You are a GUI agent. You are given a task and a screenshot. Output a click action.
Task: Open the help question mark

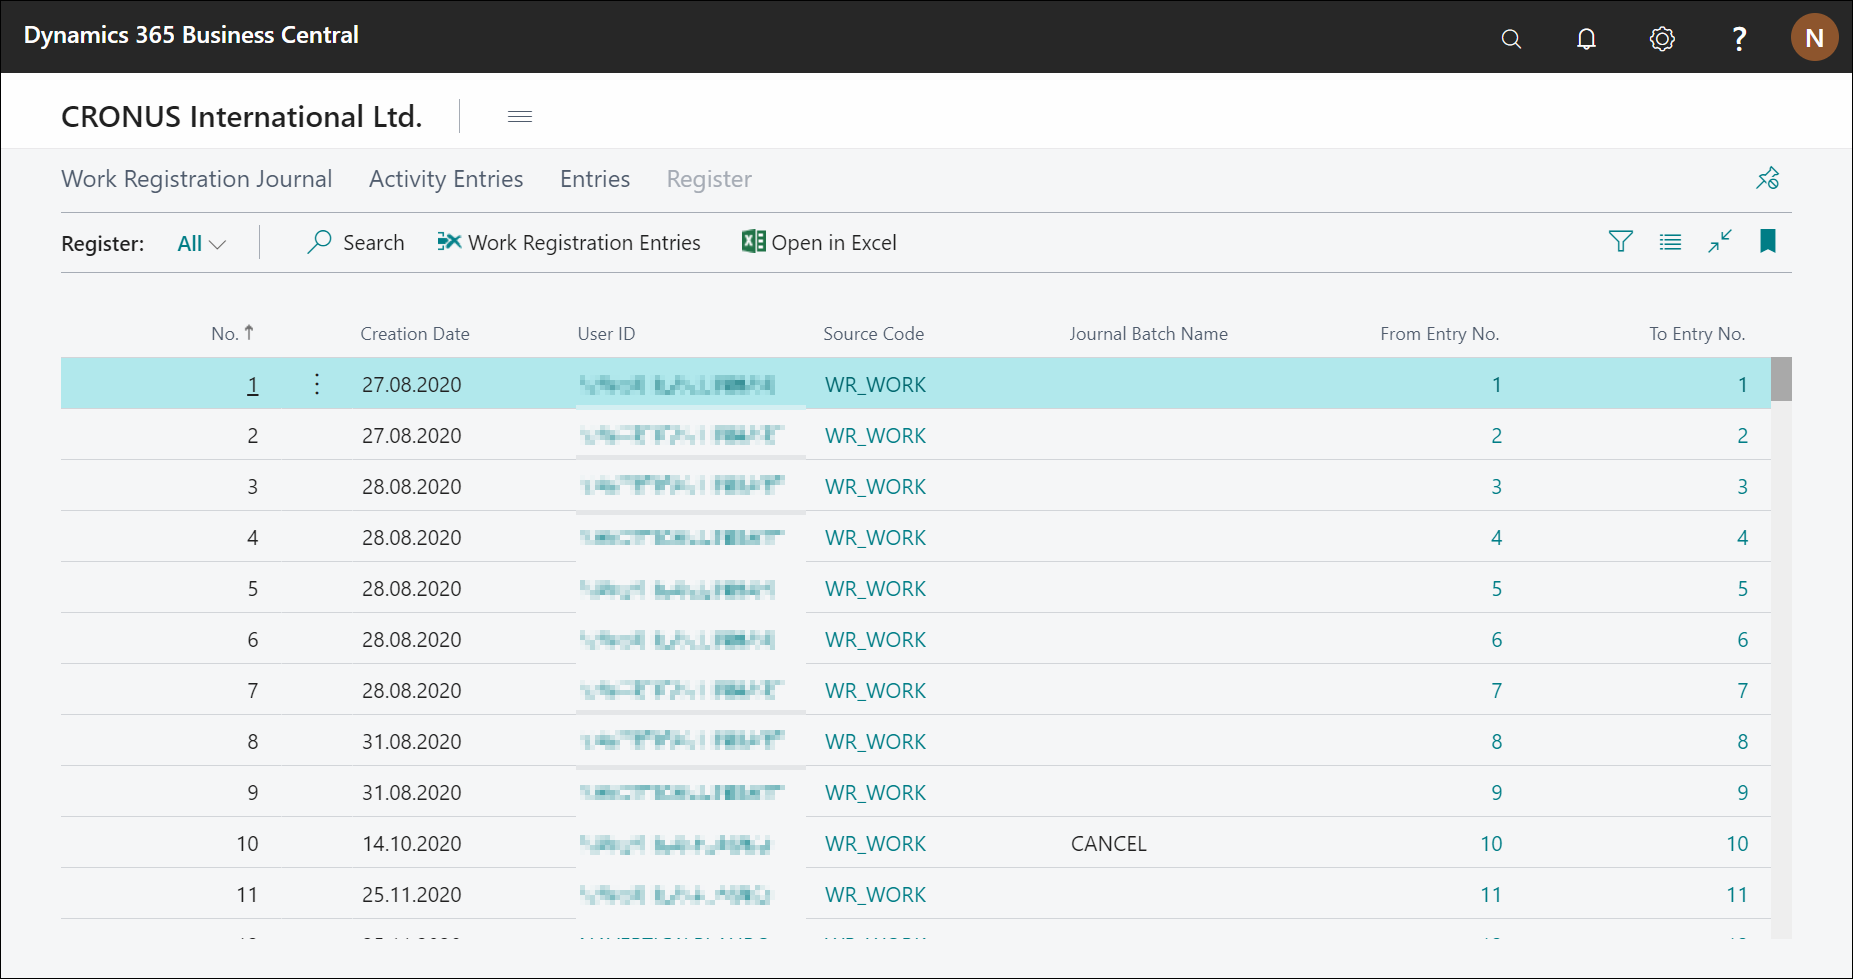point(1739,38)
